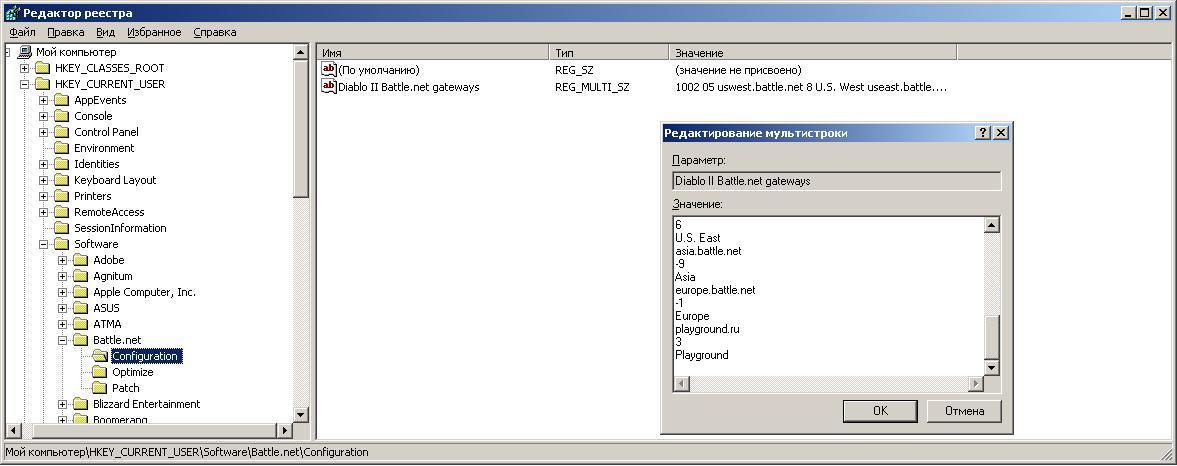
Task: Collapse the Battle.net key
Action: [63, 340]
